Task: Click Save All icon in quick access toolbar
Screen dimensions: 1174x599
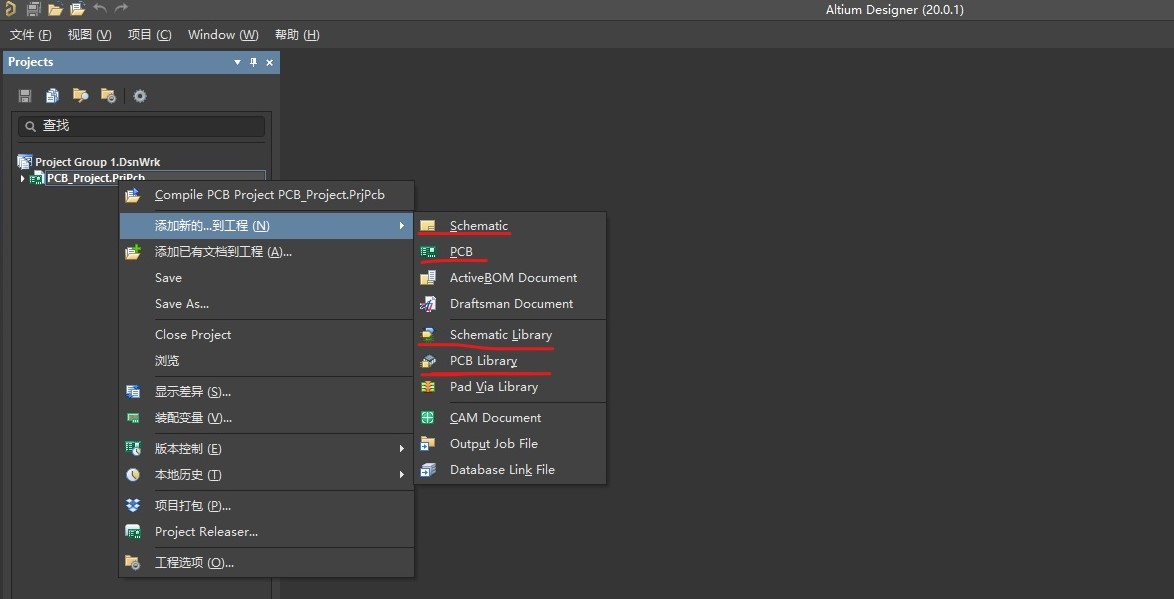Action: [x=34, y=9]
